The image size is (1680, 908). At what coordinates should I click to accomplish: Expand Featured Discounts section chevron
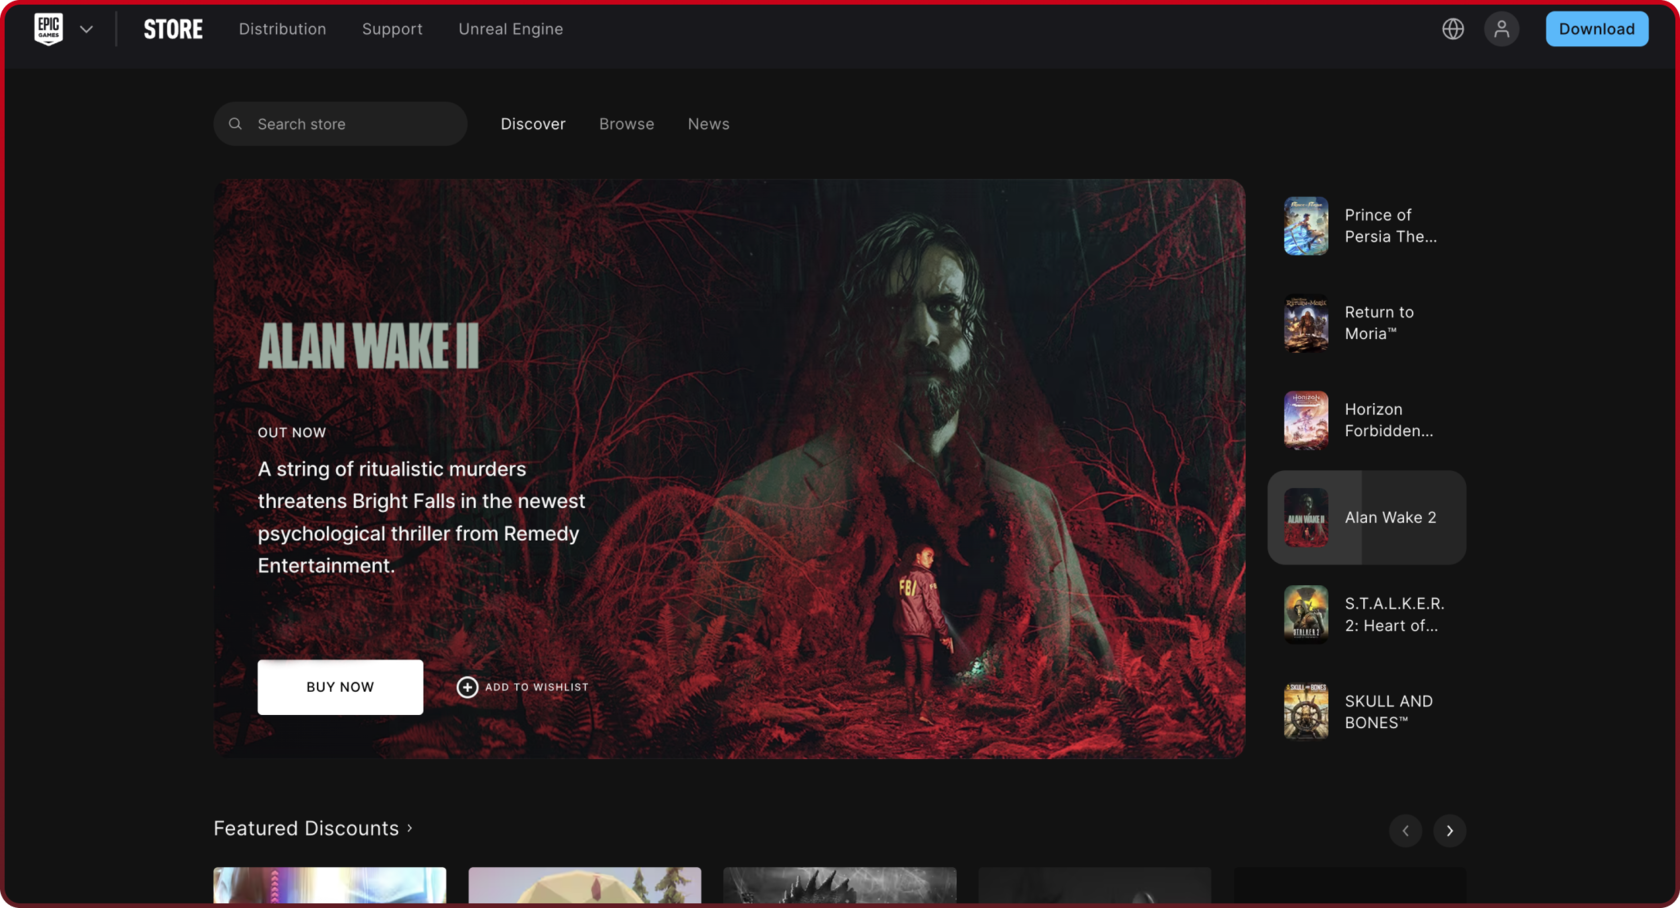410,828
